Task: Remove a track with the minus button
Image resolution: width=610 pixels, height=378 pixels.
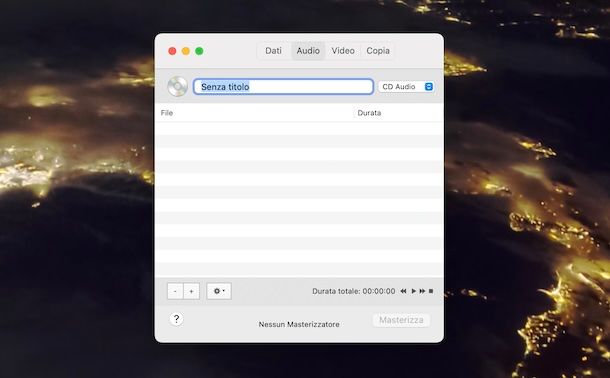Action: tap(175, 291)
